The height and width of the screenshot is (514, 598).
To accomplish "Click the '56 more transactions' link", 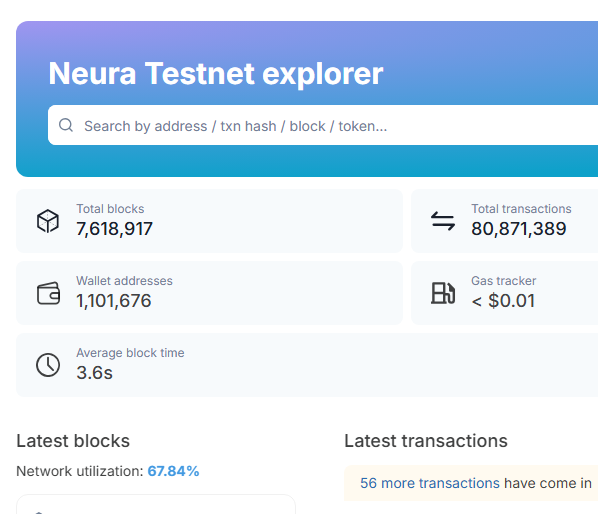I will 430,483.
